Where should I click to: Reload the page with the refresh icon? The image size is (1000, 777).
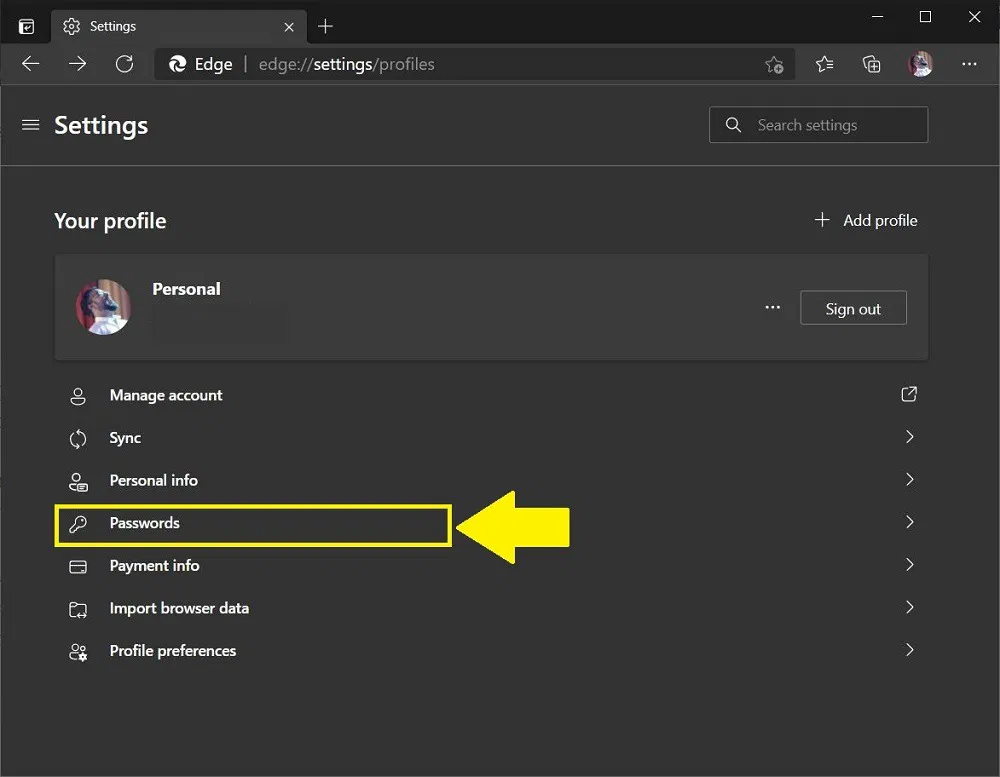[x=124, y=63]
